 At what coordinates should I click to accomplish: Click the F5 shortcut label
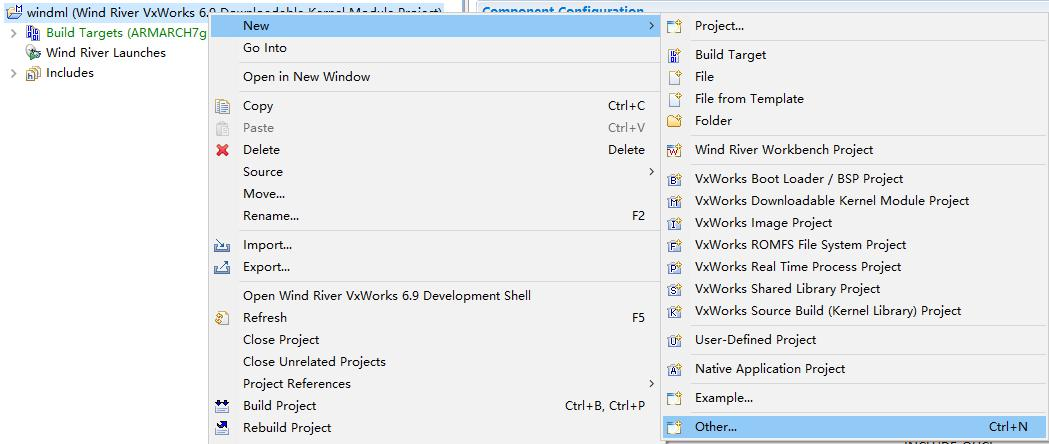tap(638, 318)
